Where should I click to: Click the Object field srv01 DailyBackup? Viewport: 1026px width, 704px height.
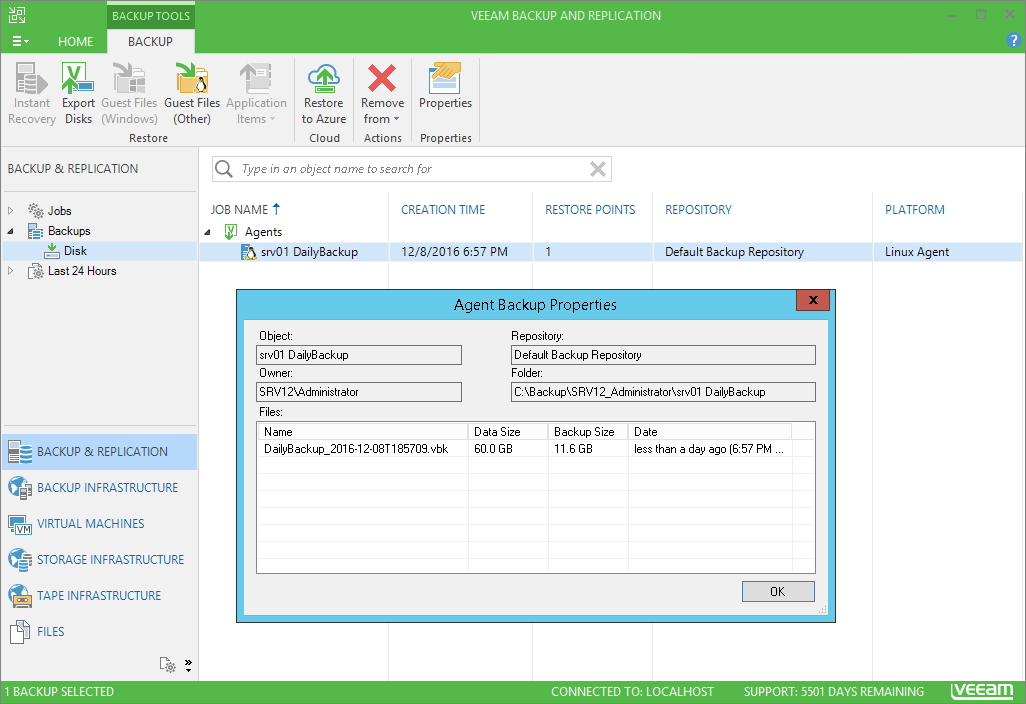tap(359, 355)
